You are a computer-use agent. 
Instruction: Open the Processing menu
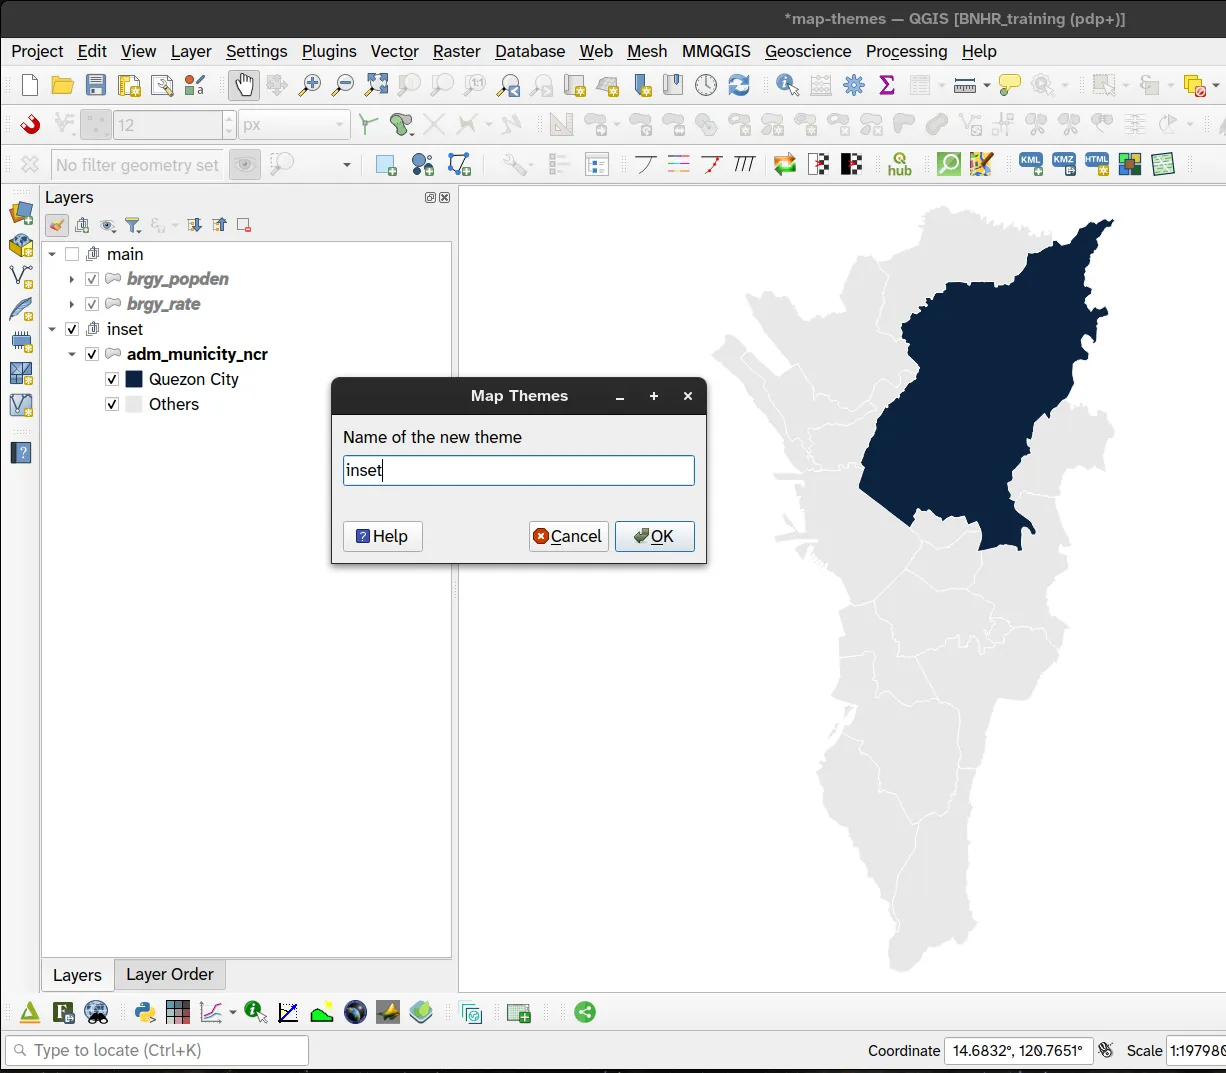(906, 51)
